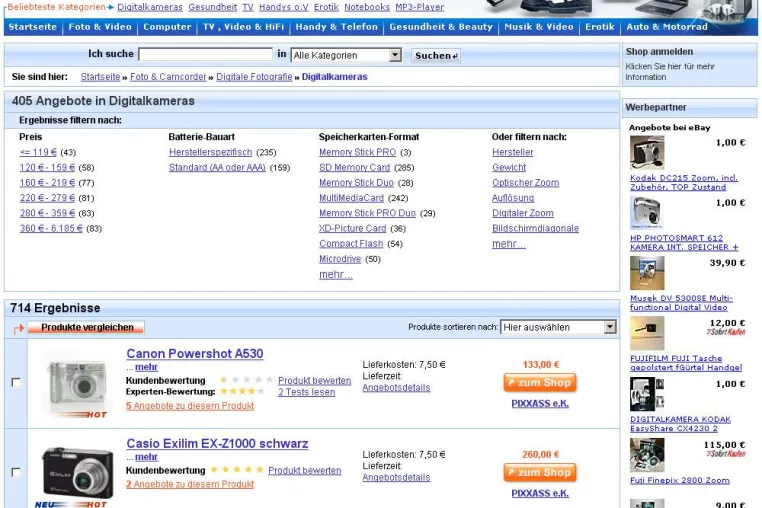Filter by Memory Stick PRO Duo format
The width and height of the screenshot is (762, 508).
pyautogui.click(x=367, y=213)
